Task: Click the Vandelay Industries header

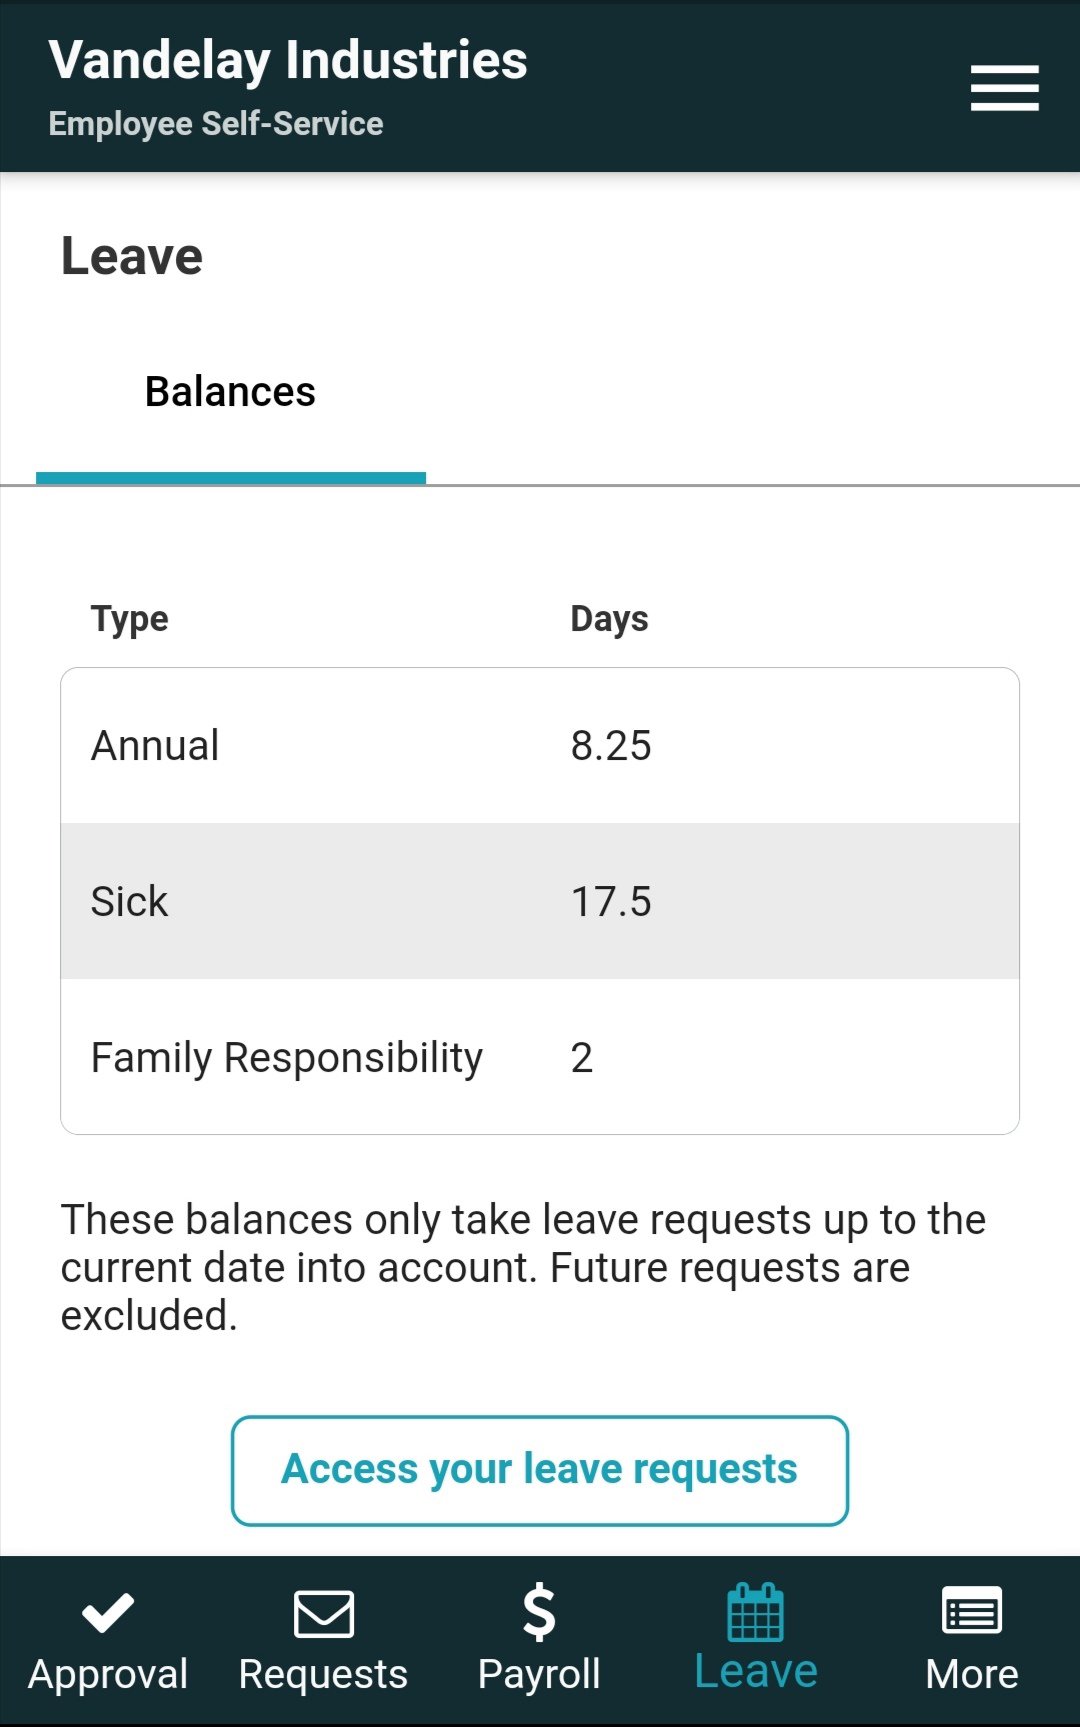Action: (x=290, y=61)
